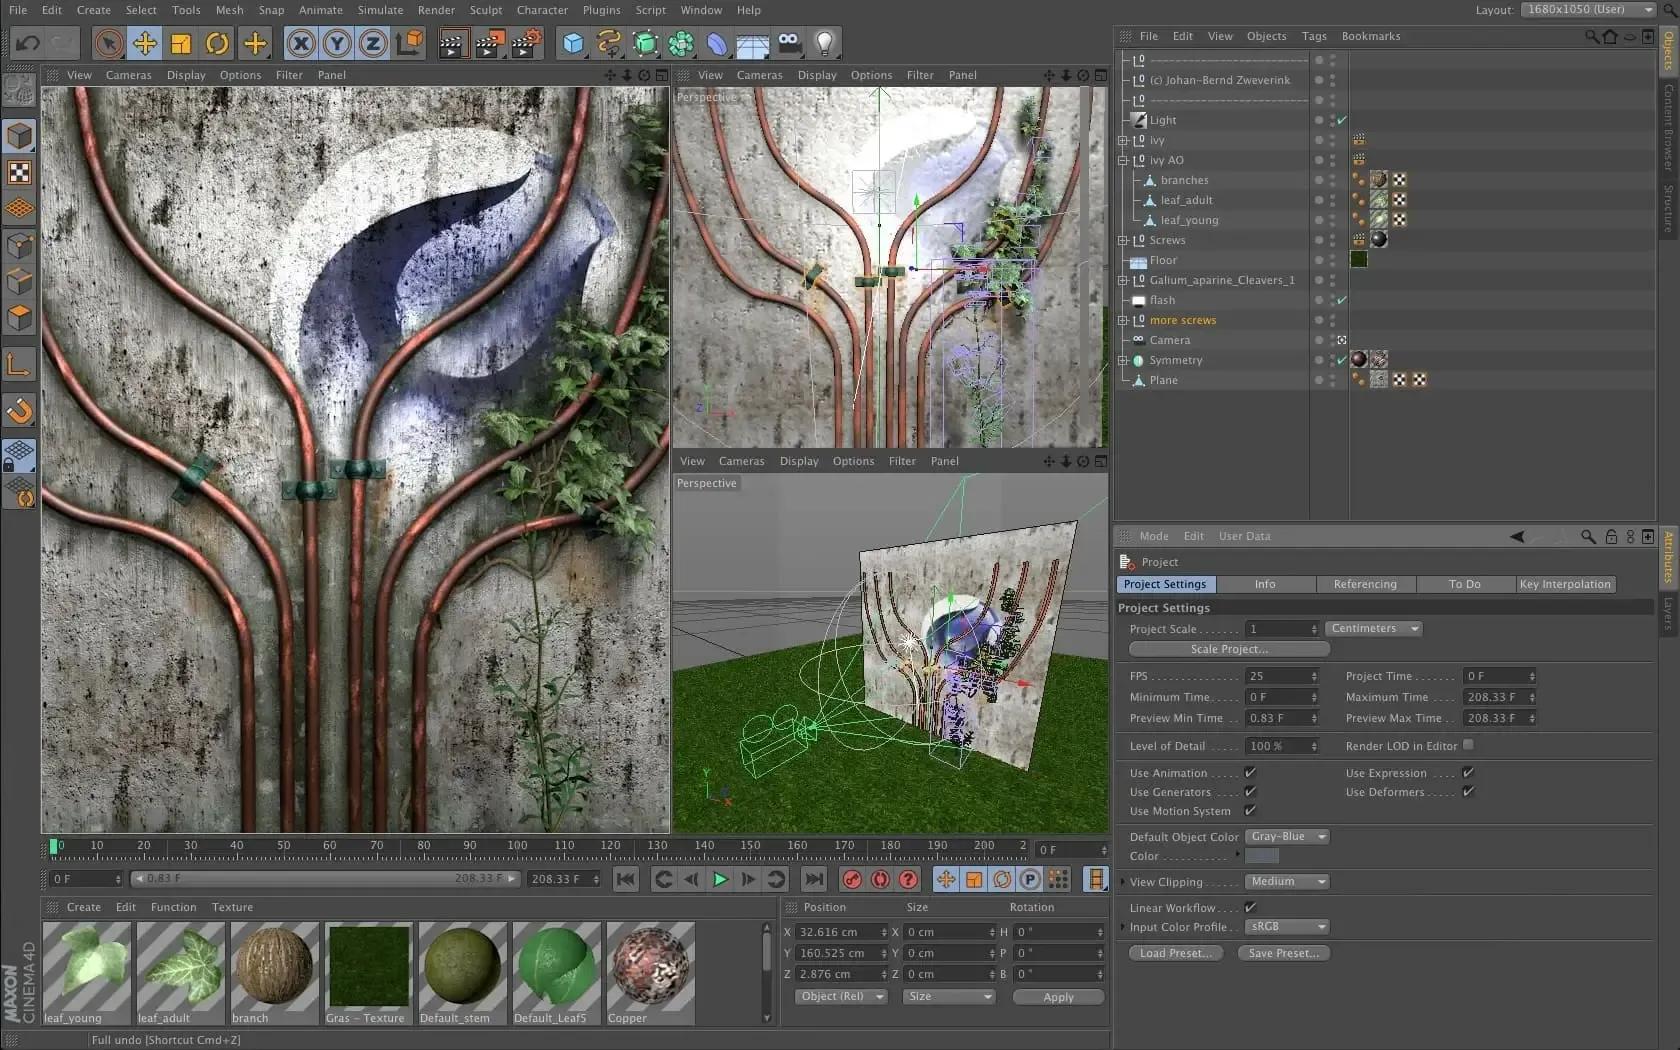Screen dimensions: 1680x1050
Task: Select the Copper material thumbnail
Action: point(650,965)
